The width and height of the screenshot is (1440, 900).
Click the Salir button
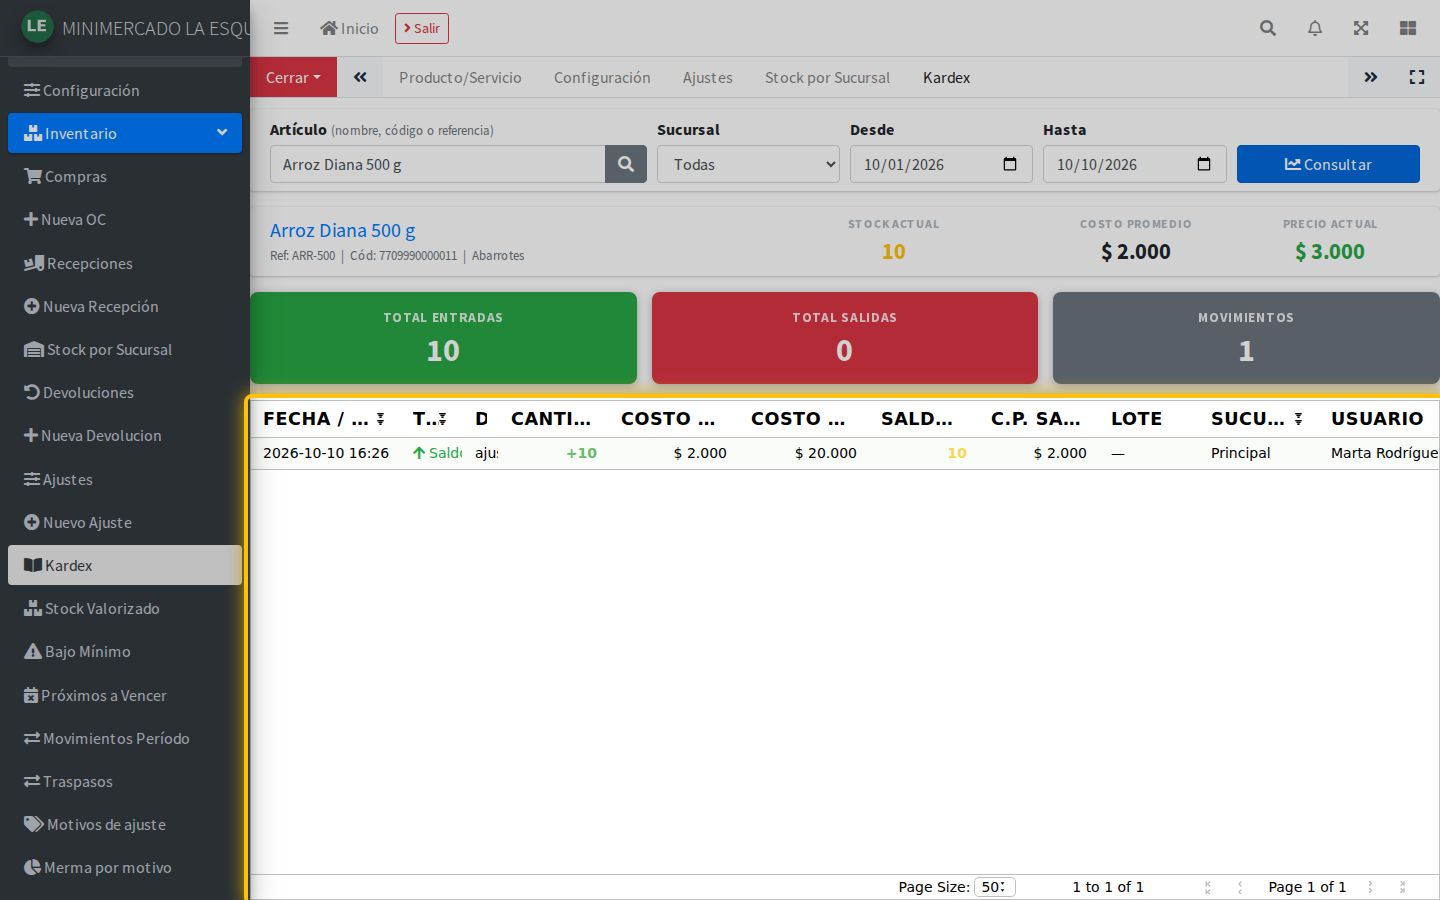pos(422,28)
